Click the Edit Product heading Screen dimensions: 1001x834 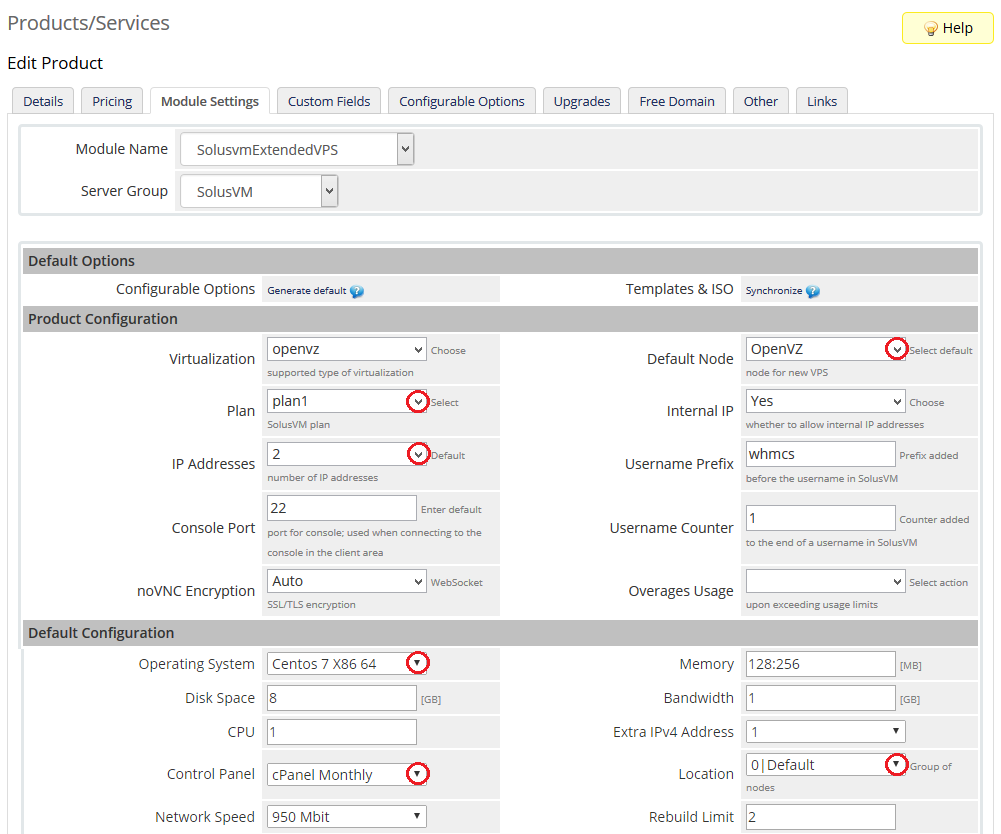[x=55, y=63]
